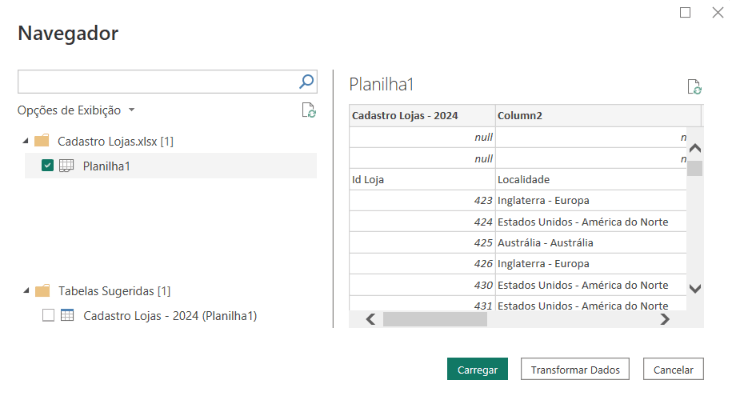Screen dimensions: 730x393
Task: Select the Planilha1 tree item
Action: pos(171,166)
